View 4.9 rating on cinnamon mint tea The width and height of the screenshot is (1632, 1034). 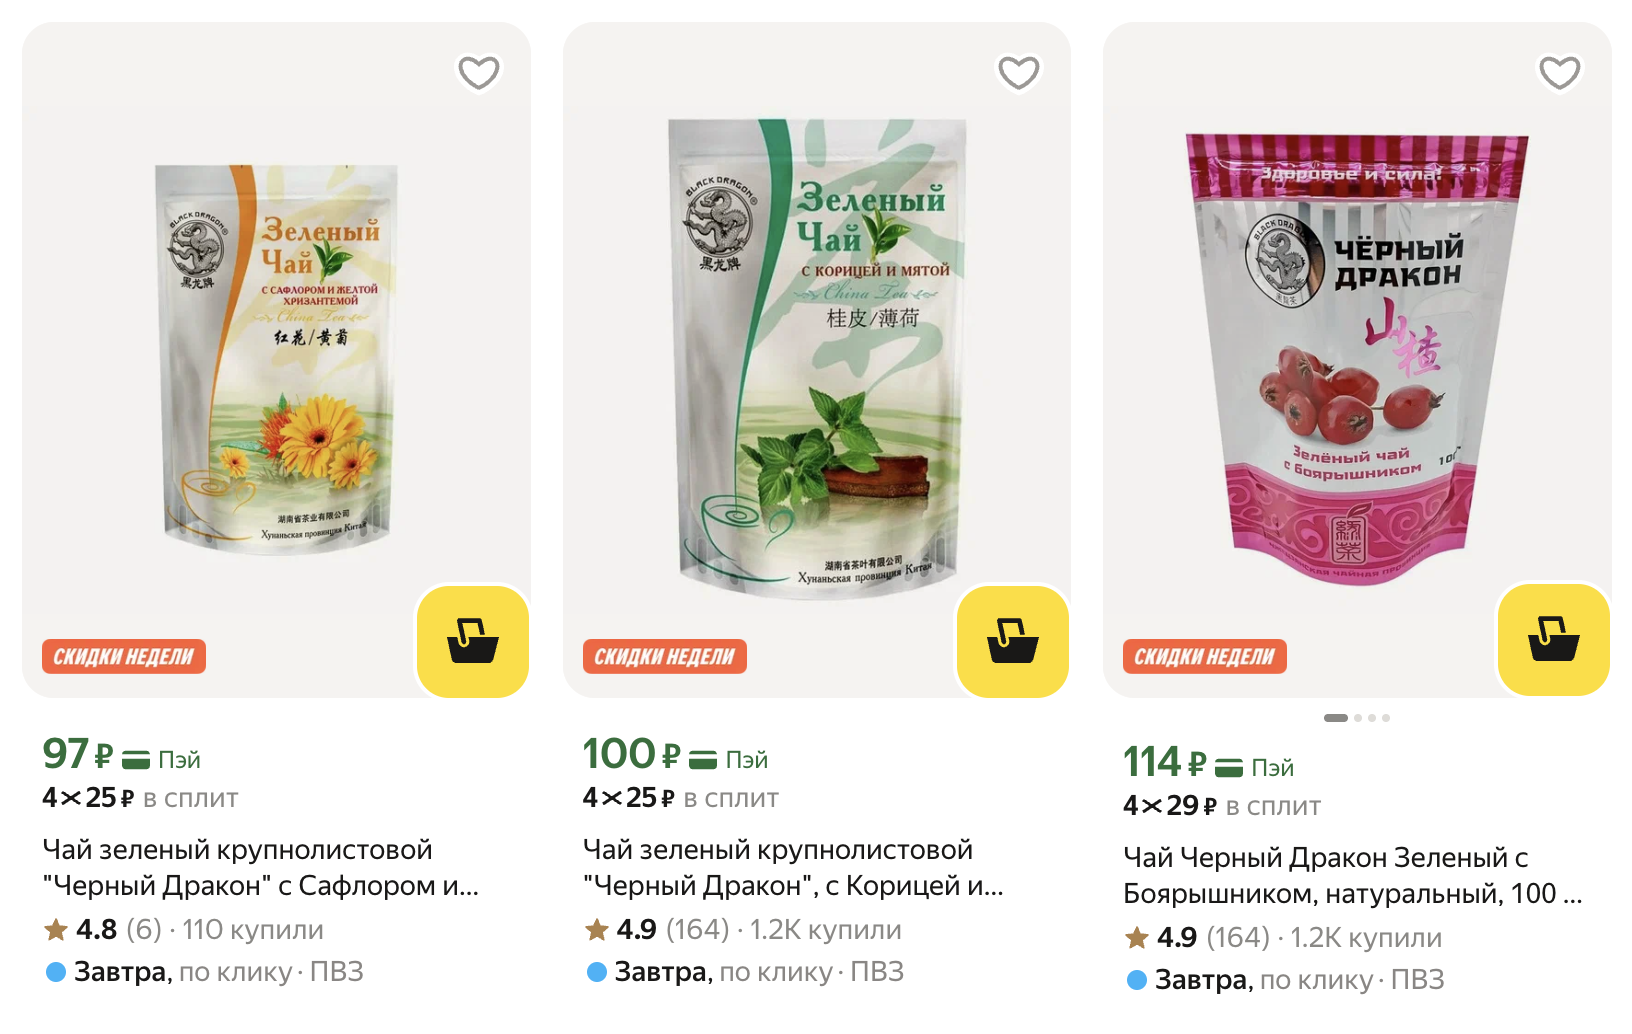(656, 930)
